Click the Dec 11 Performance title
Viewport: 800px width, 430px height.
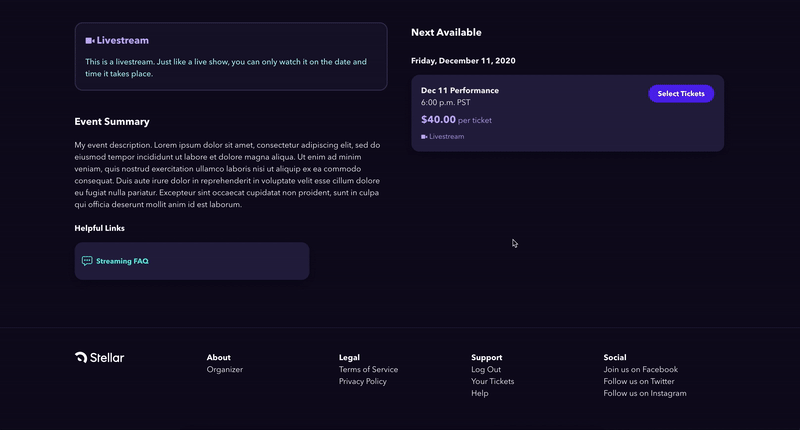click(460, 90)
